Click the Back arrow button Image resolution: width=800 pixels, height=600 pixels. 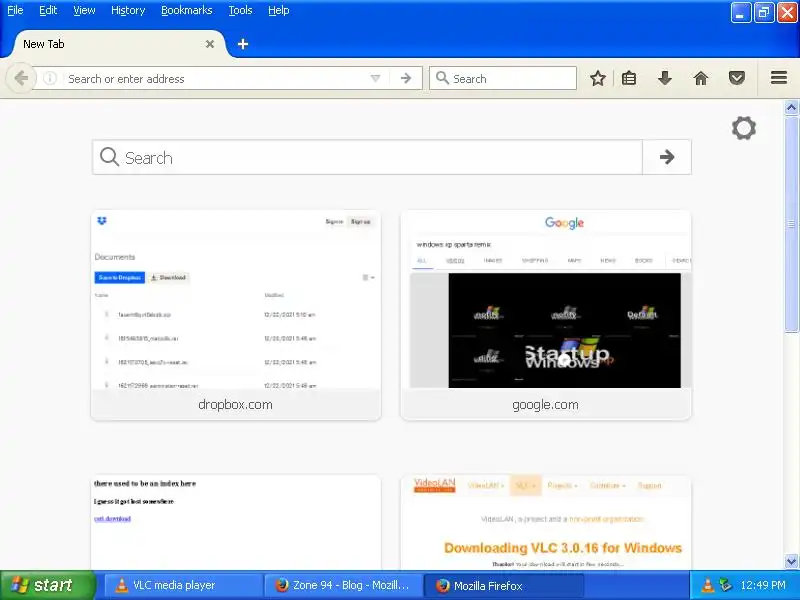[21, 78]
